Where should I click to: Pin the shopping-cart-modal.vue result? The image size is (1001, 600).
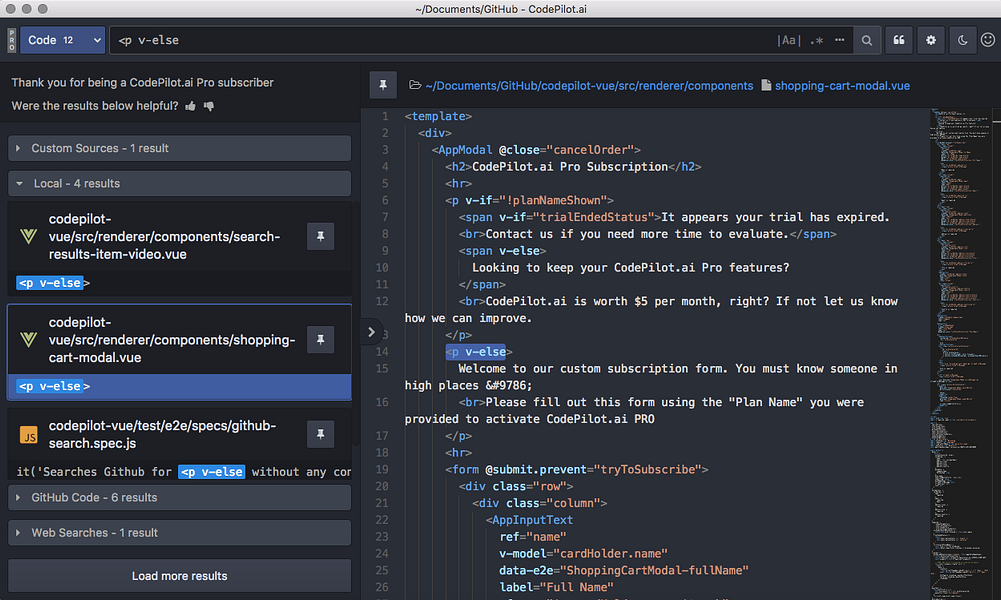320,340
